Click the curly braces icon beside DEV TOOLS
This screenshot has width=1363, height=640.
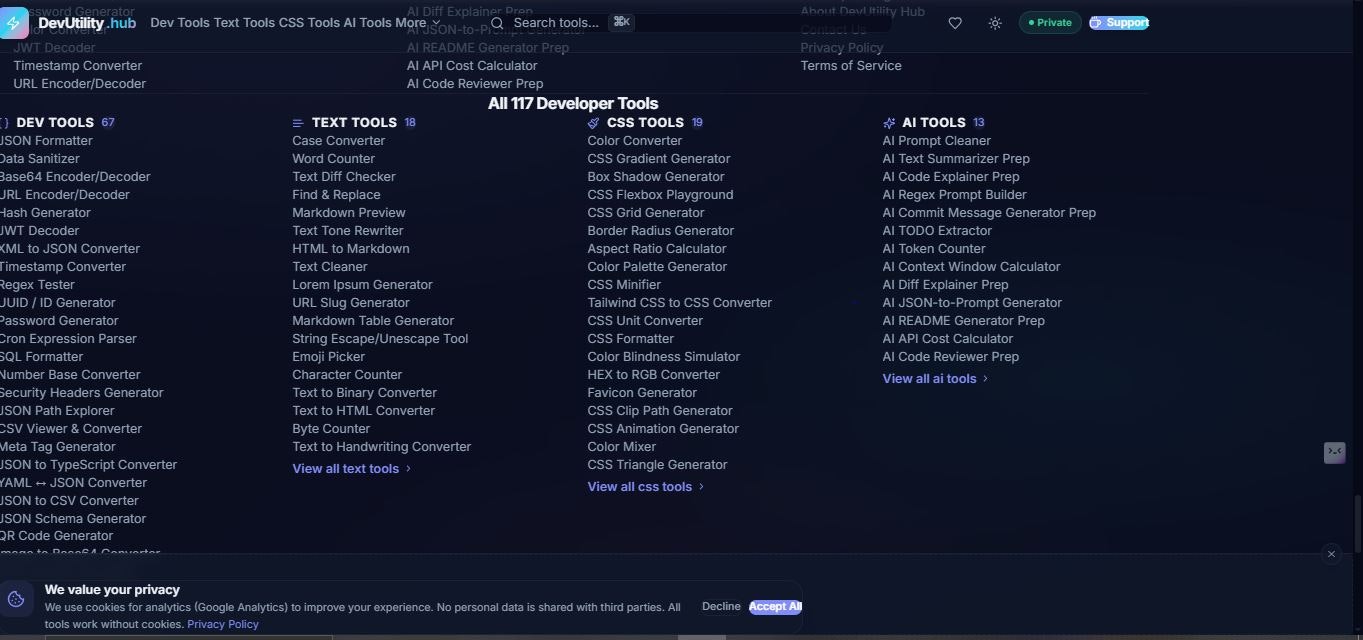(x=2, y=122)
